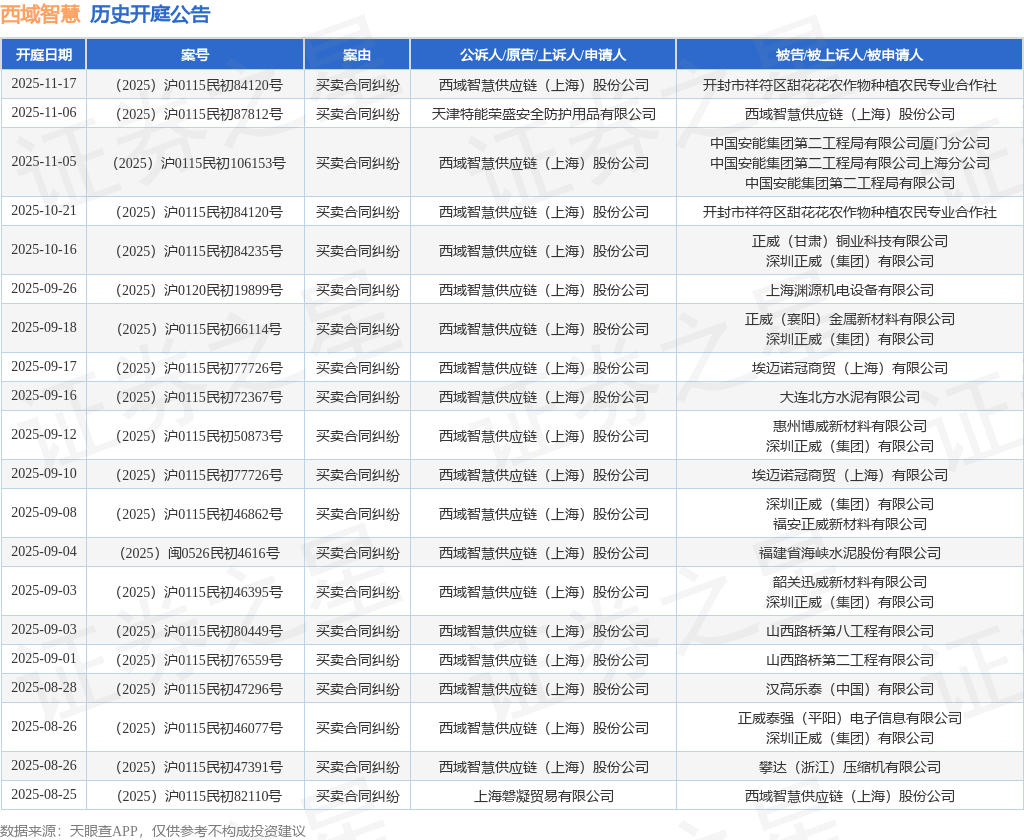1024x840 pixels.
Task: Click the date 2025-08-28
Action: 44,688
